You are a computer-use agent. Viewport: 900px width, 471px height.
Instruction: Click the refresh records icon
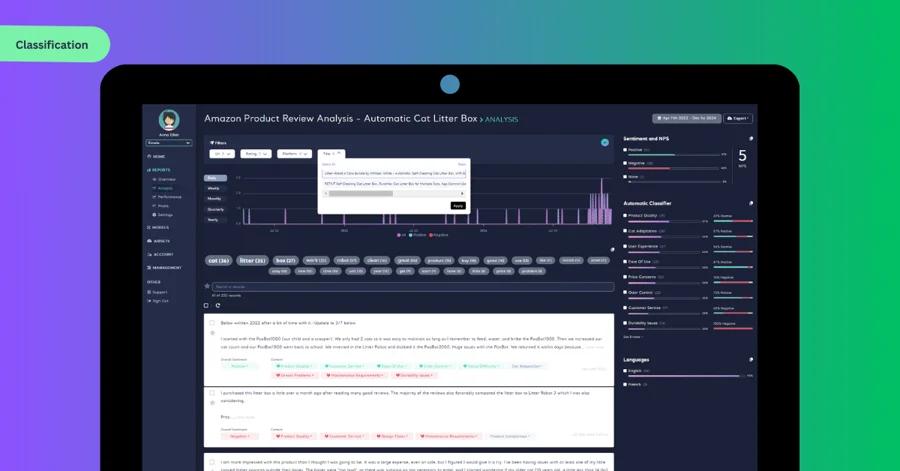pos(218,305)
